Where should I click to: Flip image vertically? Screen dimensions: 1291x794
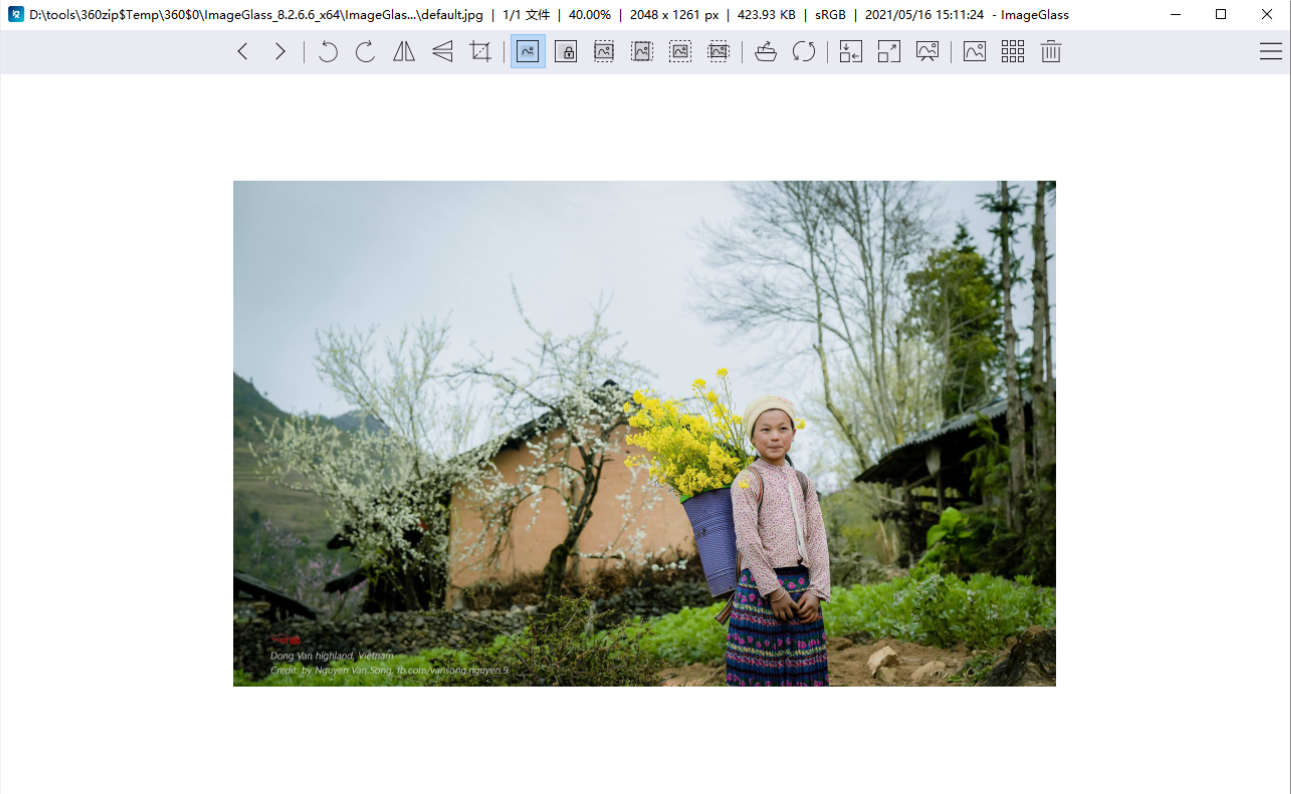coord(442,52)
